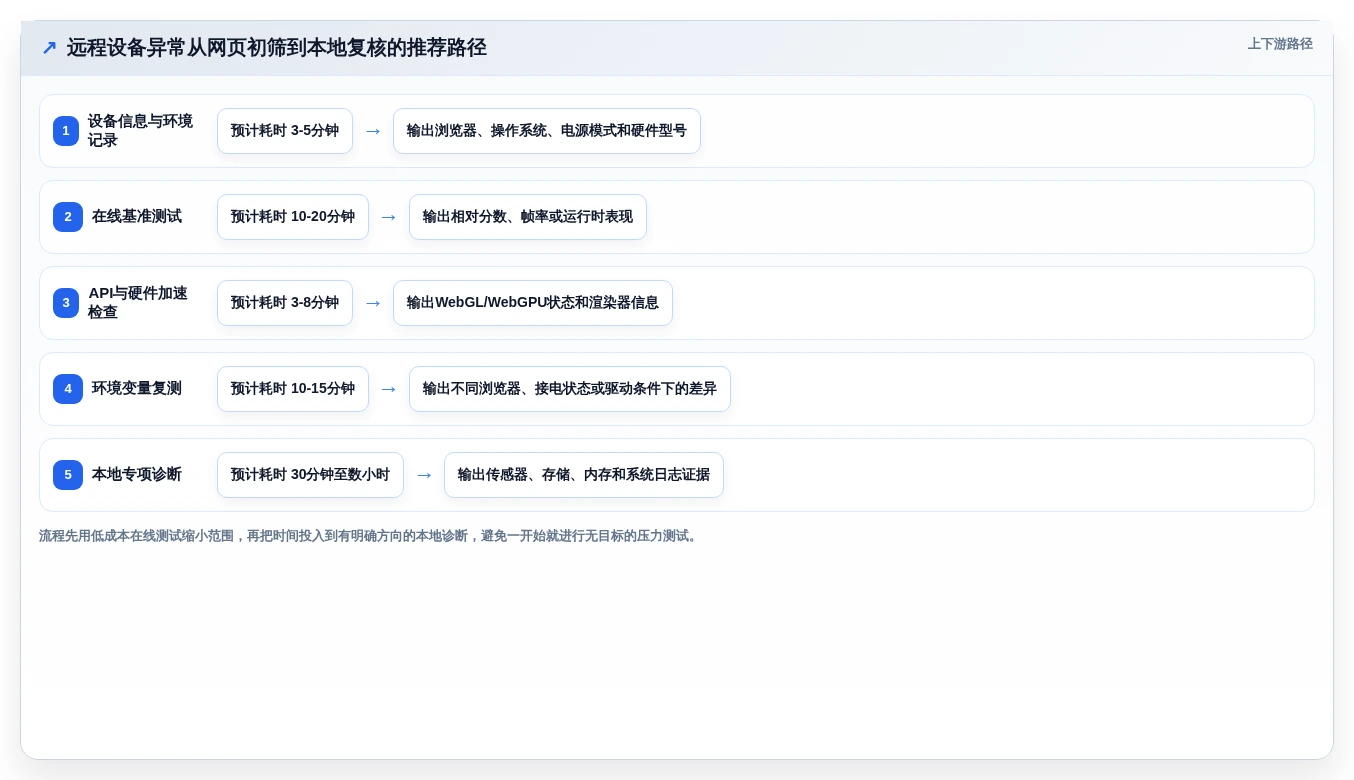Click step badge number 2
This screenshot has height=780, width=1354.
68,217
